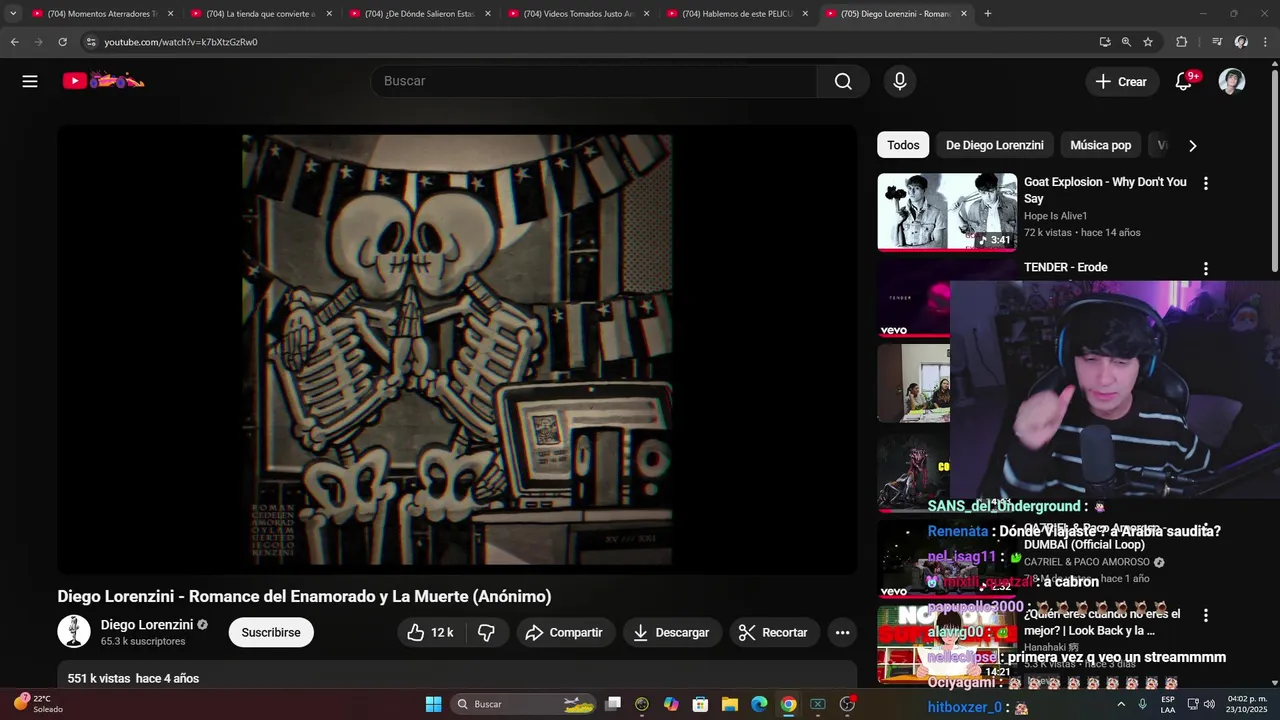
Task: Select the De Diego Lorenzini chip
Action: (x=995, y=145)
